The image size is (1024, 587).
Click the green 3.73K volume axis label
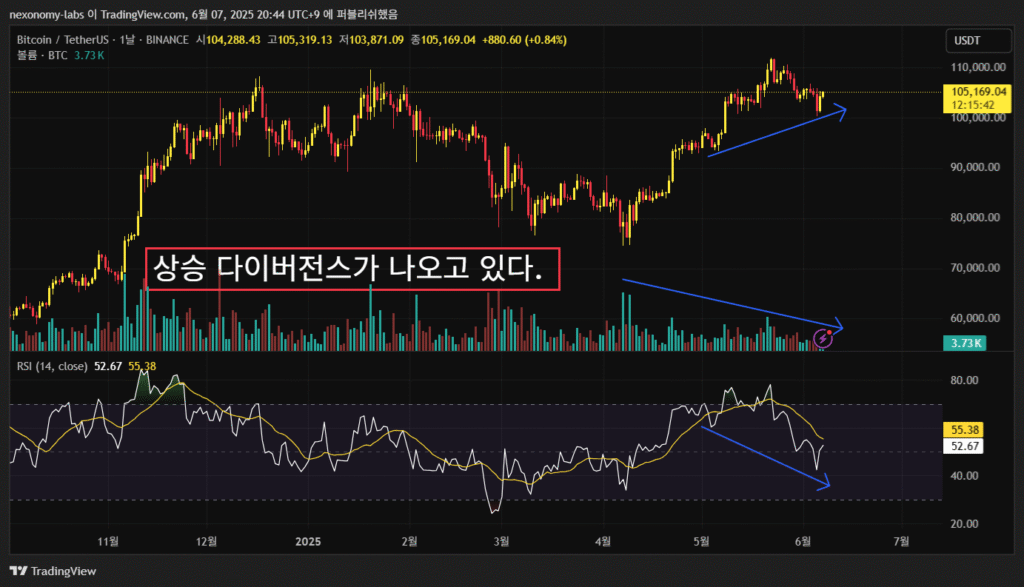pyautogui.click(x=965, y=343)
